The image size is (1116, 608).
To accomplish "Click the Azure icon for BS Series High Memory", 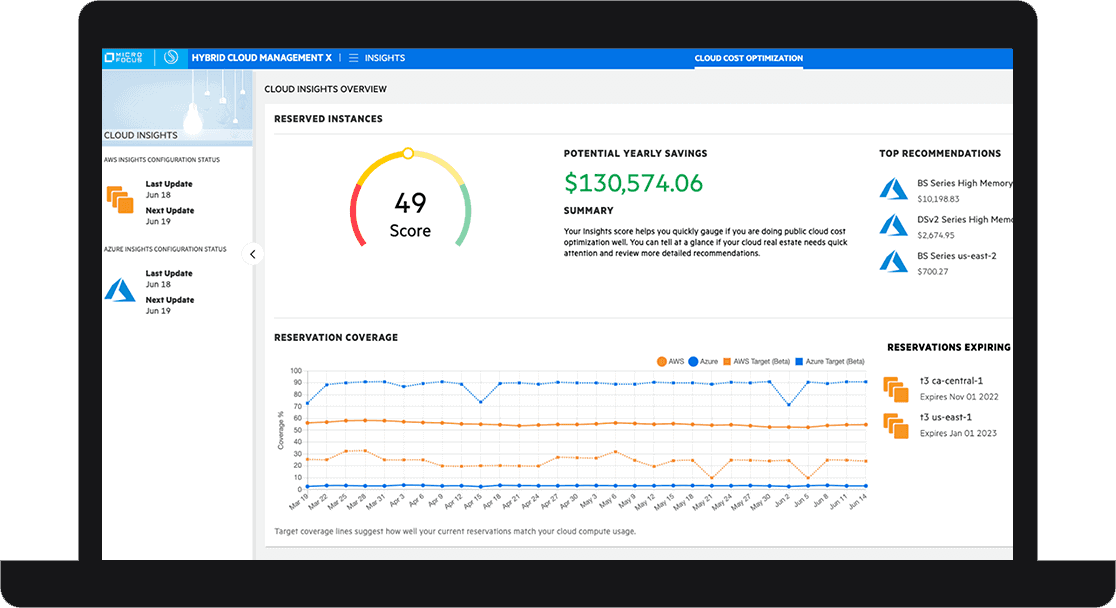I will coord(893,189).
